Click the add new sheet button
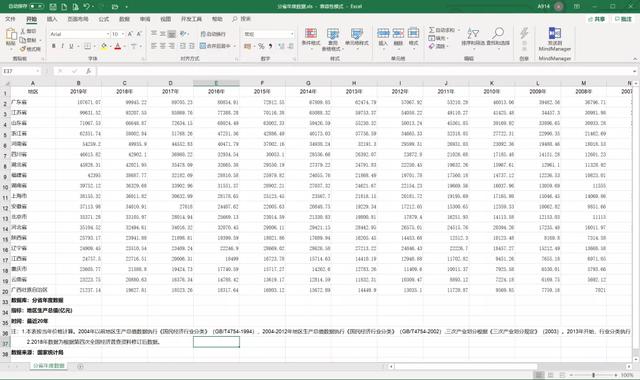The height and width of the screenshot is (380, 640). (80, 366)
